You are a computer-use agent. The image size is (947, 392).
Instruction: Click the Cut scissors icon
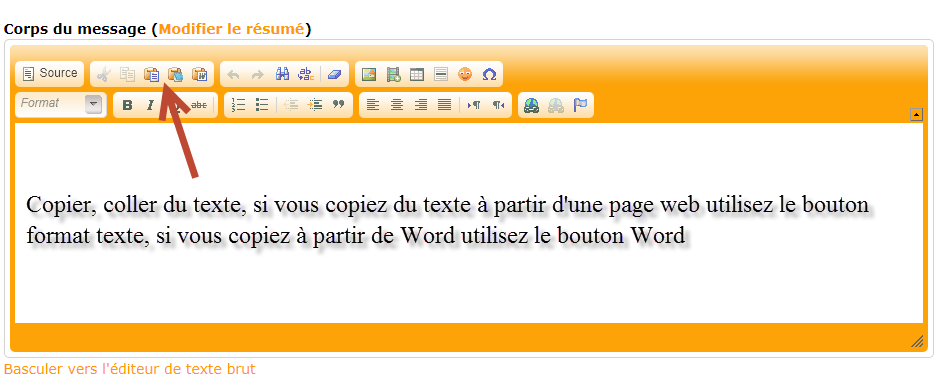click(x=104, y=74)
